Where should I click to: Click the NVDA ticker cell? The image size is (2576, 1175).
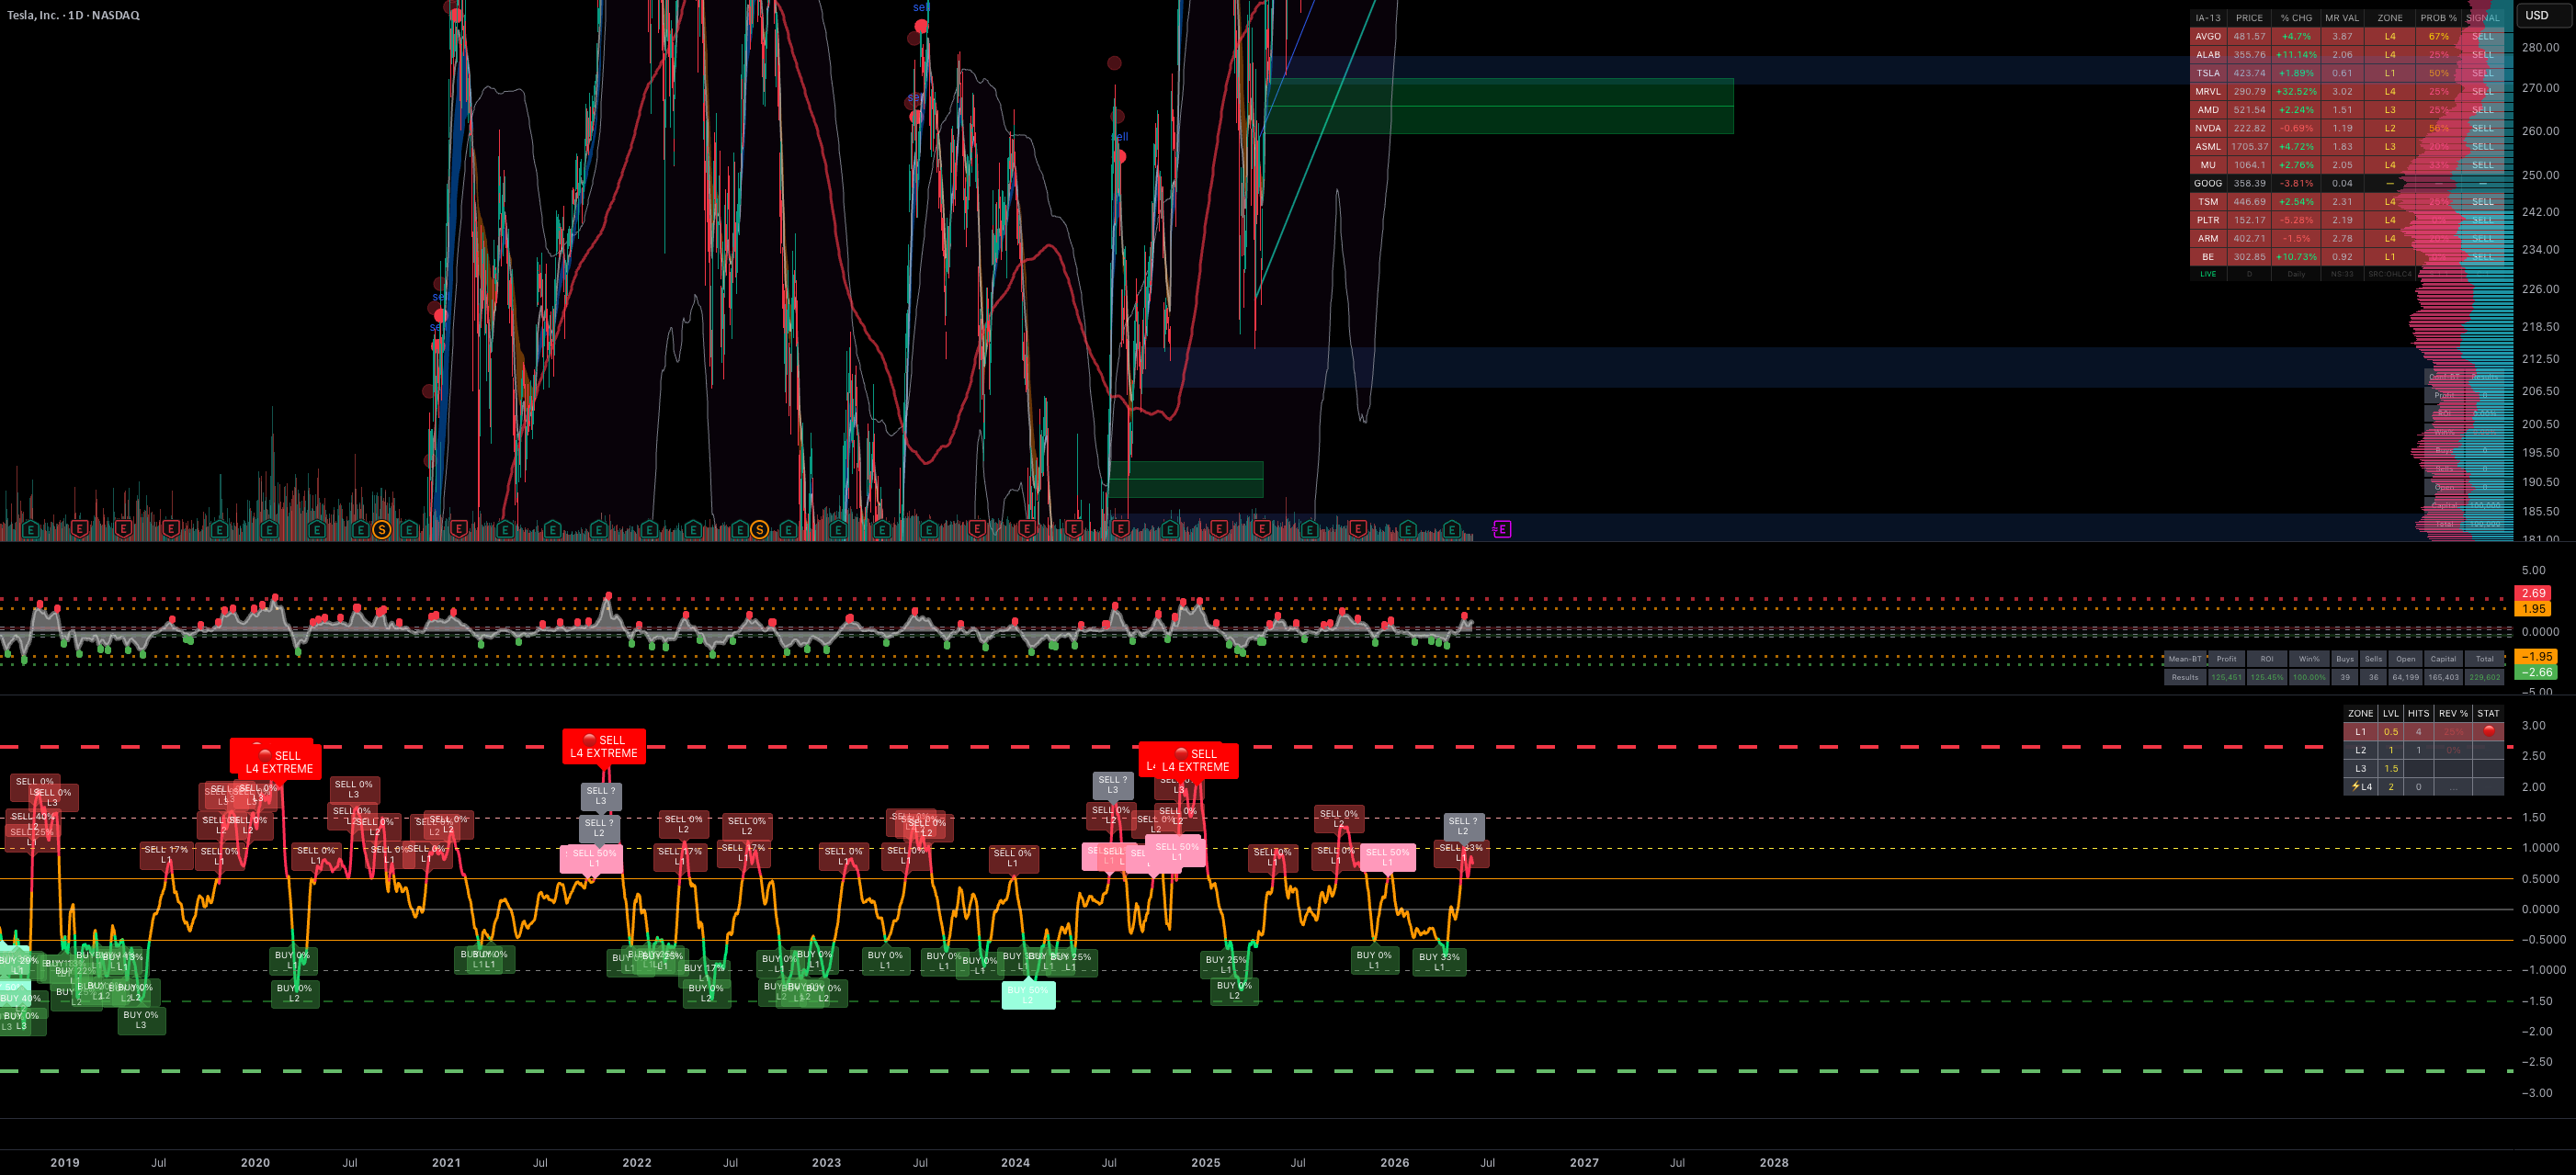[x=2208, y=128]
